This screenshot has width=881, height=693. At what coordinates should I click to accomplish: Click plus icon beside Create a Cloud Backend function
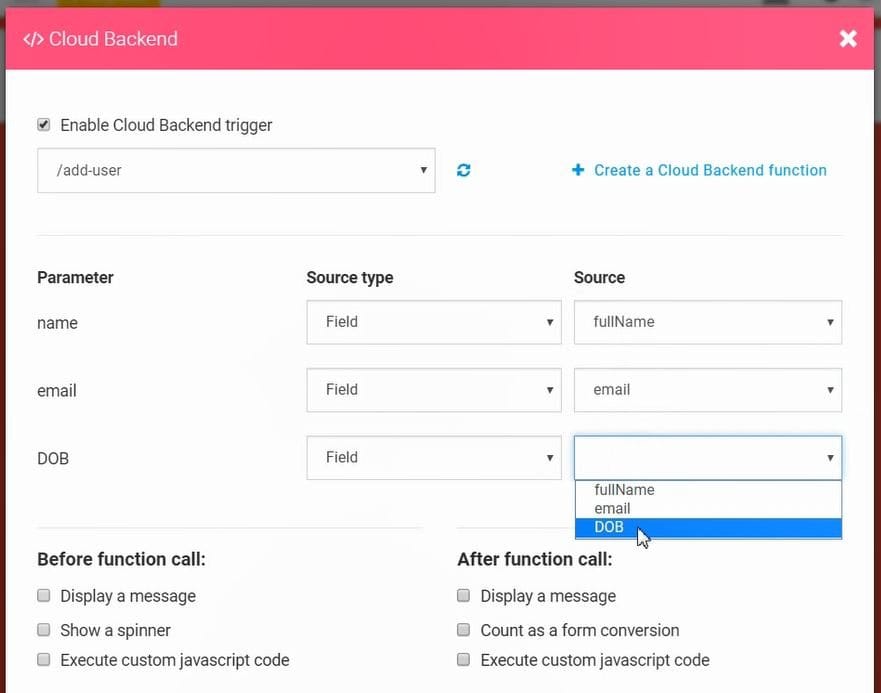tap(578, 170)
